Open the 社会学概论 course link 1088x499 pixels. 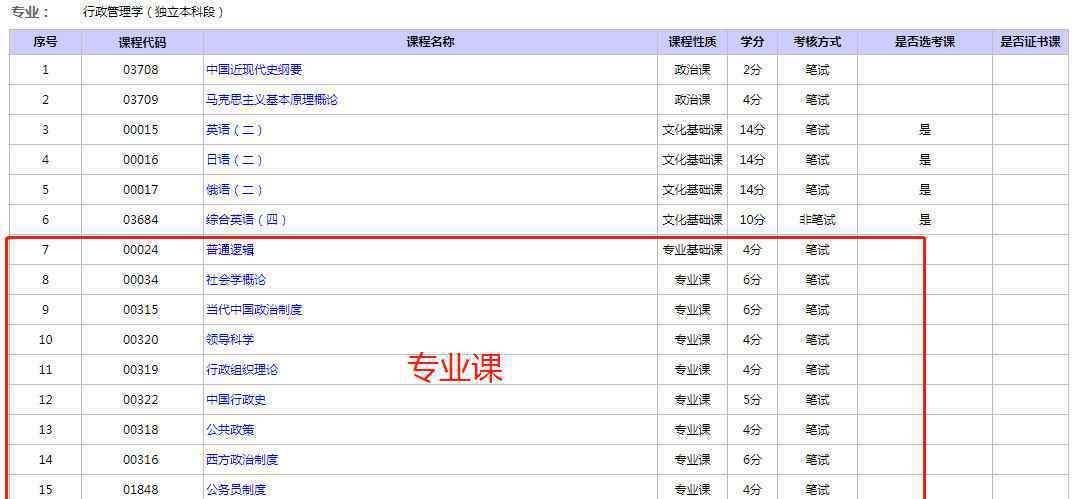click(236, 280)
